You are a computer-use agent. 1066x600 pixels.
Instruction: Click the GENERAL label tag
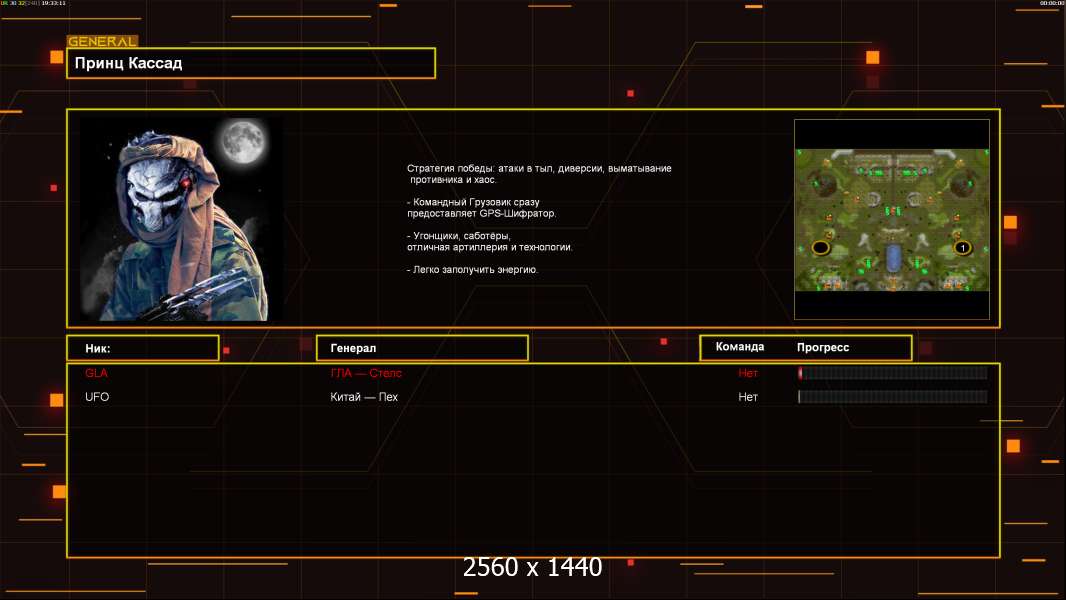pyautogui.click(x=102, y=41)
